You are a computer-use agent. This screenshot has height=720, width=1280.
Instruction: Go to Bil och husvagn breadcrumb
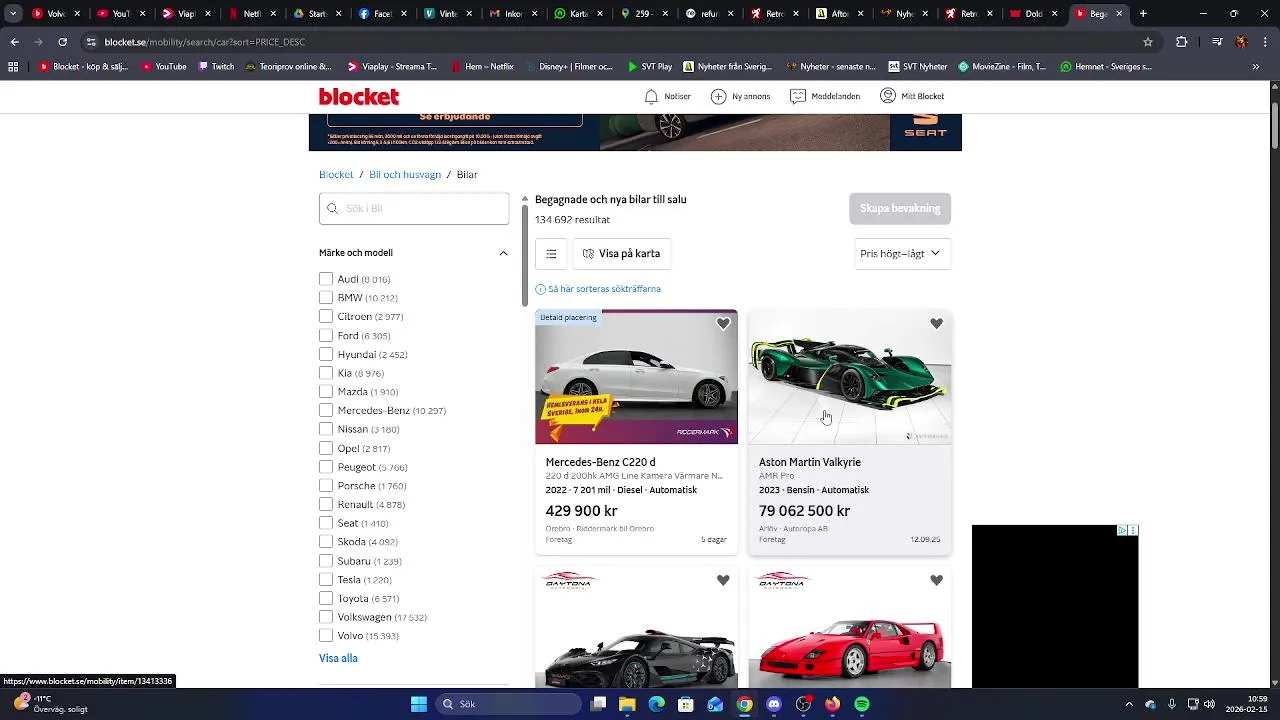click(x=405, y=175)
